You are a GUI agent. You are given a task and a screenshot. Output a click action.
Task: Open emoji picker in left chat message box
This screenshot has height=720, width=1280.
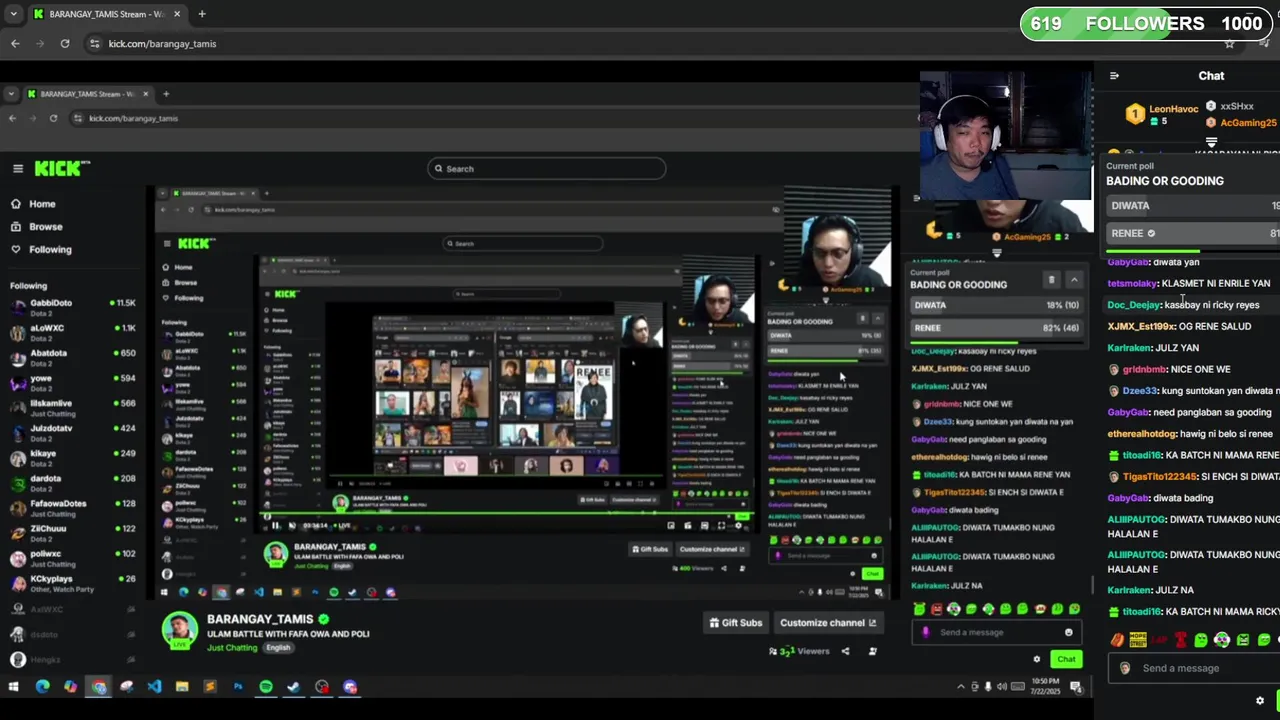pos(1068,632)
